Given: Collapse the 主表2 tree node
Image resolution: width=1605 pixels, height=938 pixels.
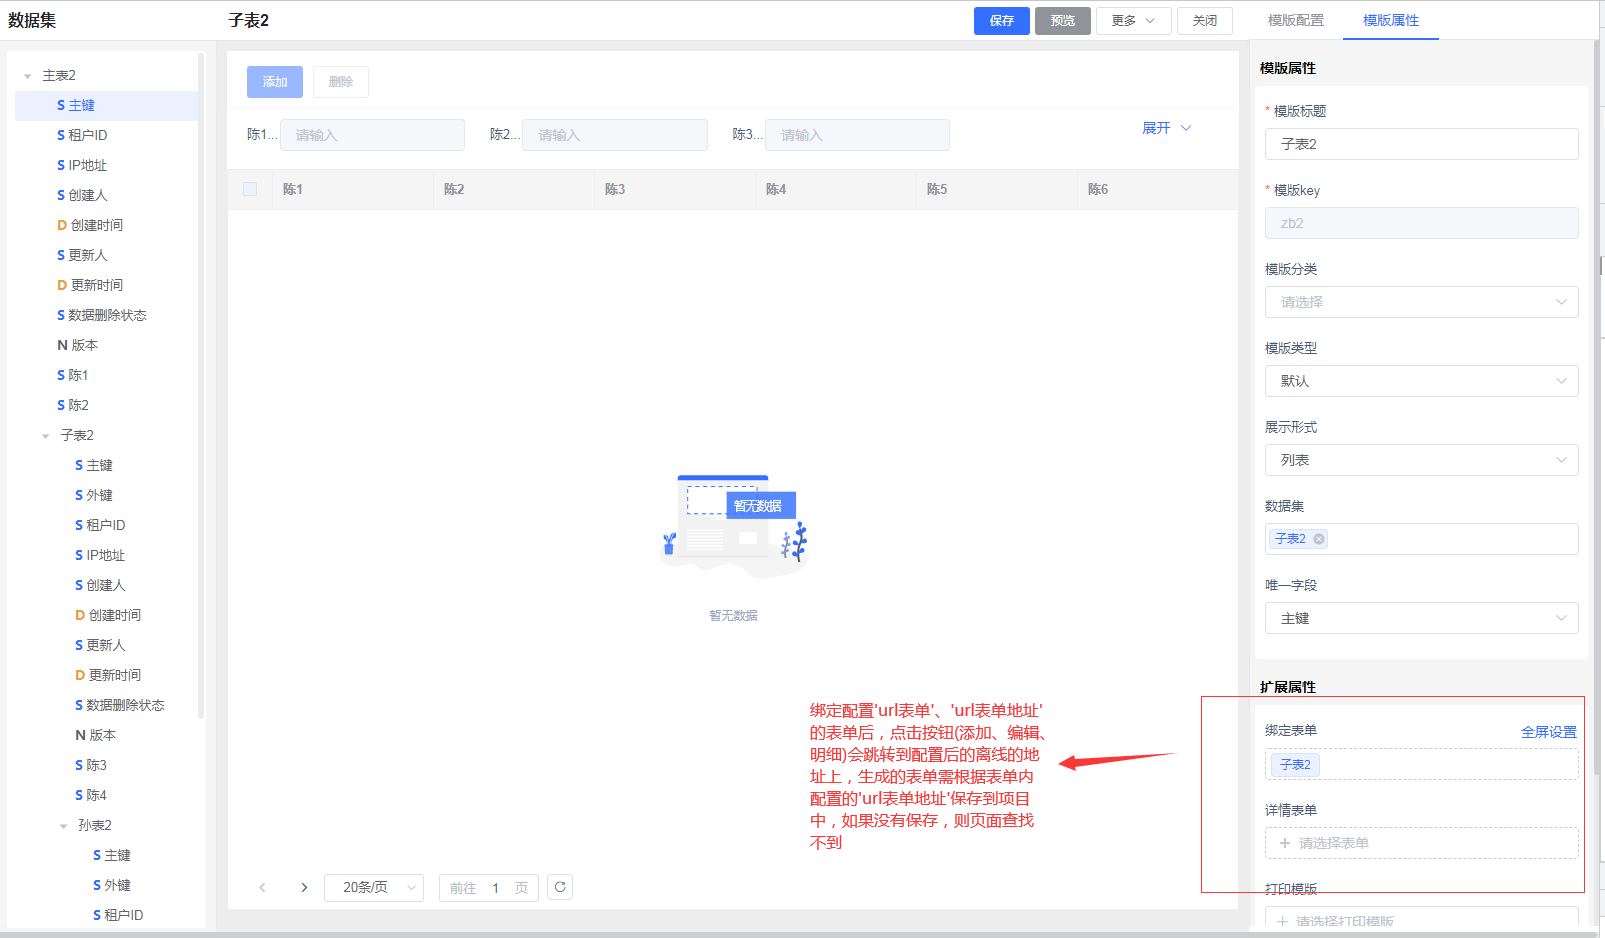Looking at the screenshot, I should click(28, 76).
